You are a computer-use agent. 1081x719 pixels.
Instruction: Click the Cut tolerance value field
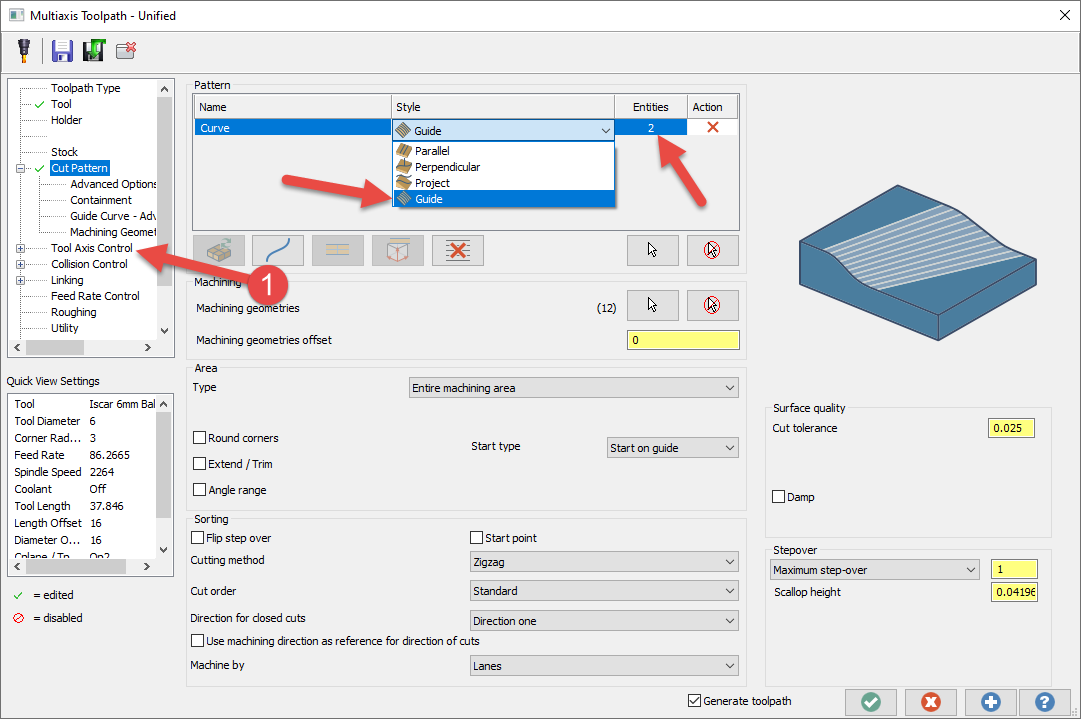click(1011, 428)
